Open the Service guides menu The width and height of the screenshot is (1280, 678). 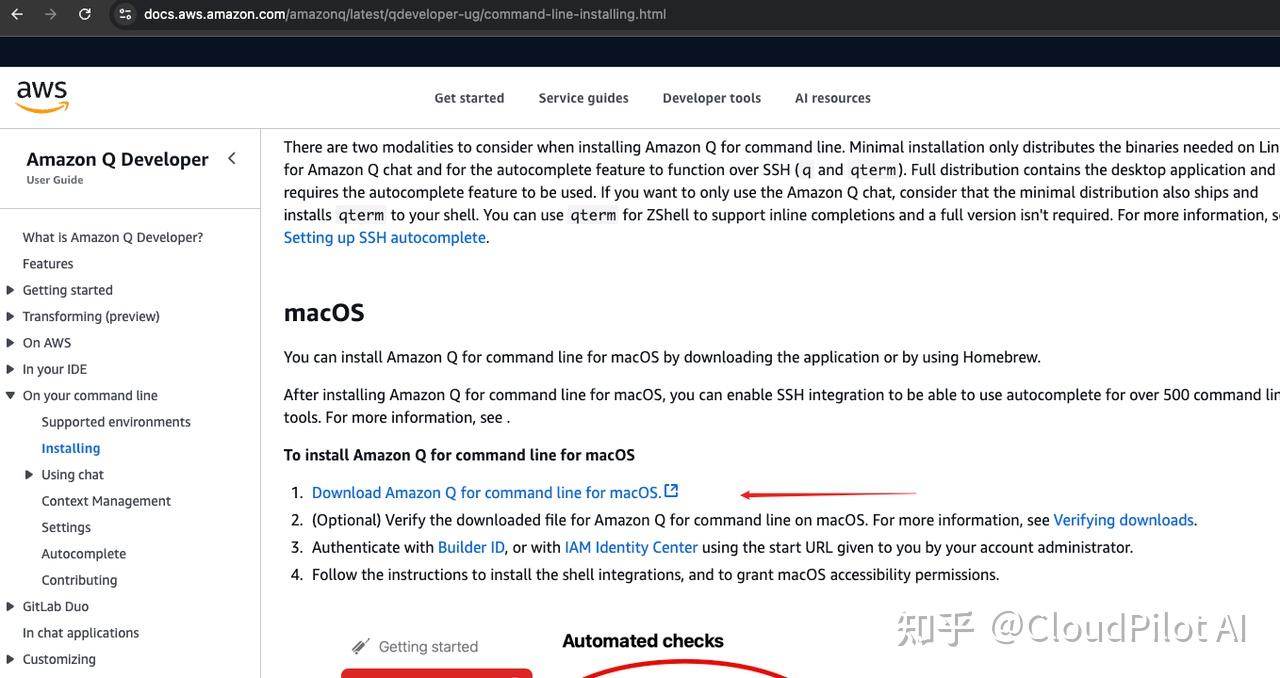pyautogui.click(x=583, y=97)
